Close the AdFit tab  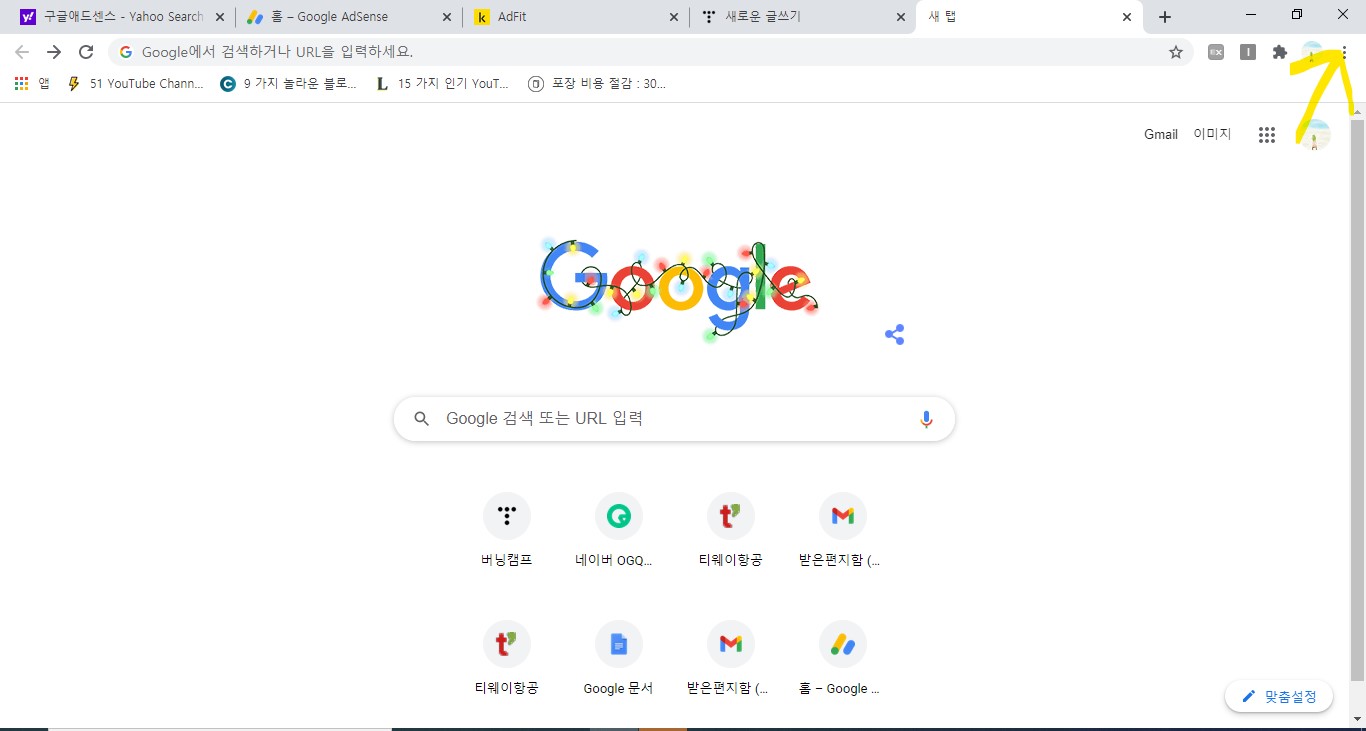[x=672, y=17]
